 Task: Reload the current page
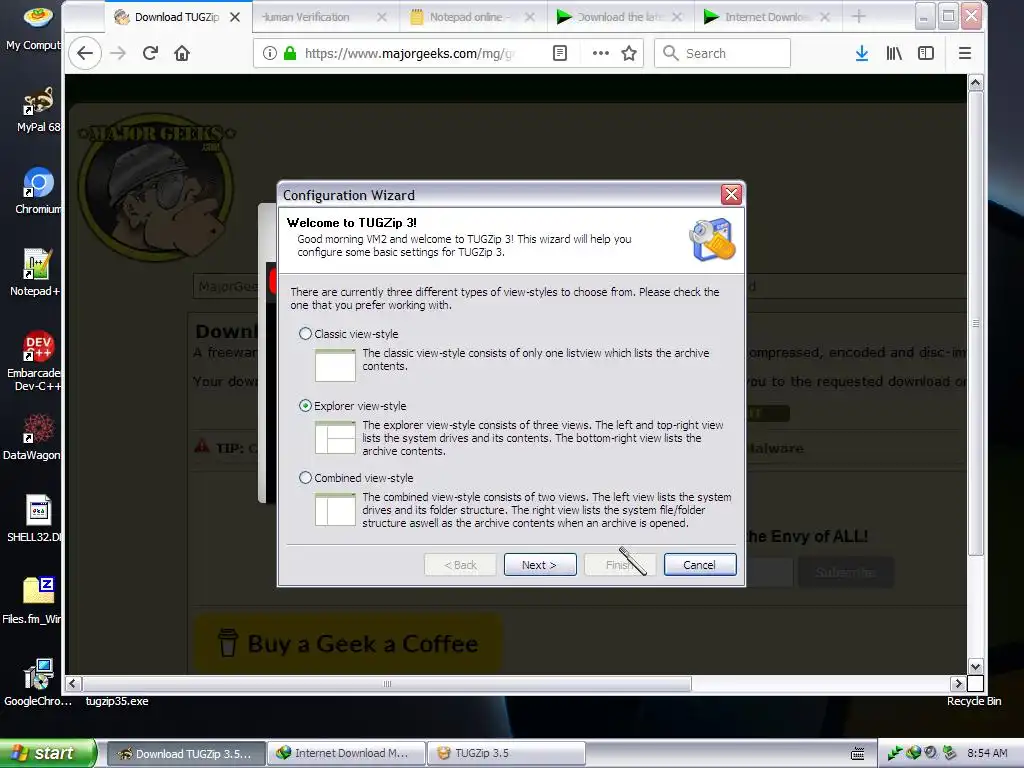(150, 53)
